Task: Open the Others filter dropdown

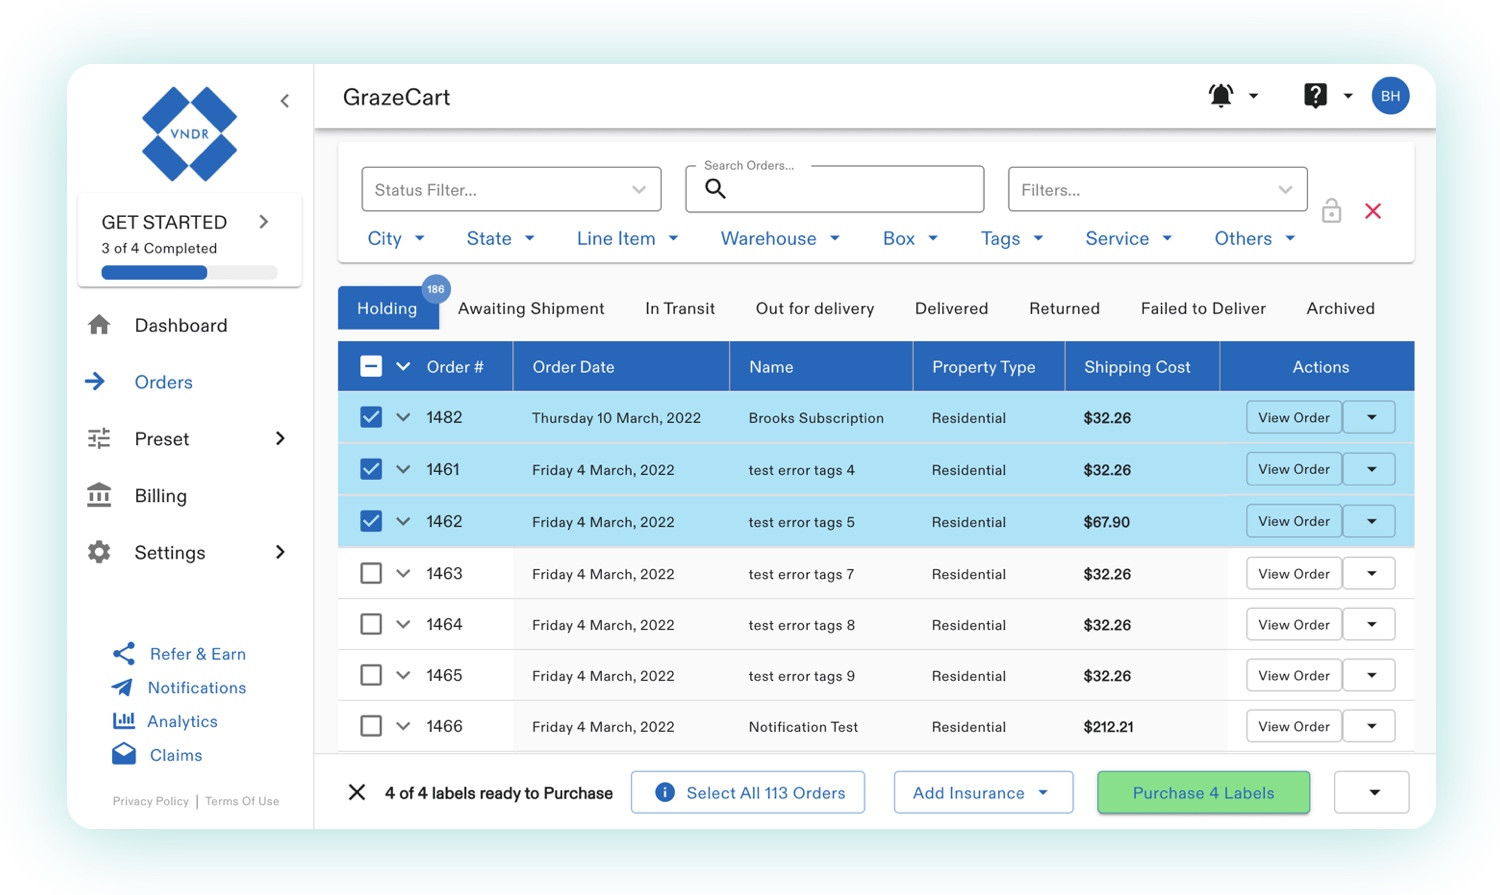Action: pos(1255,238)
